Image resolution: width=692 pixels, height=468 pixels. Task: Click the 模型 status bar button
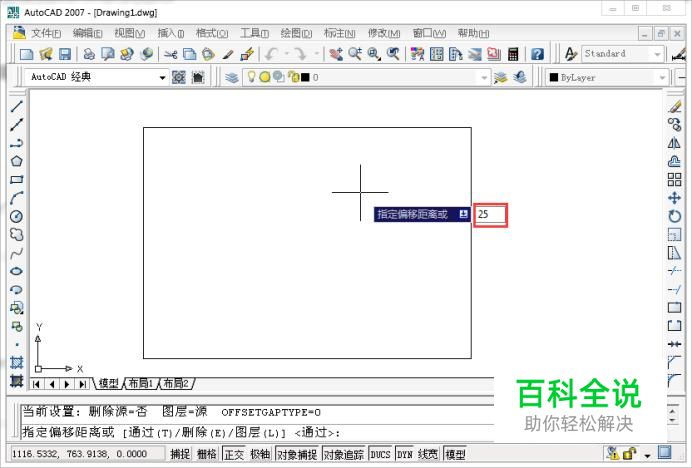point(455,454)
